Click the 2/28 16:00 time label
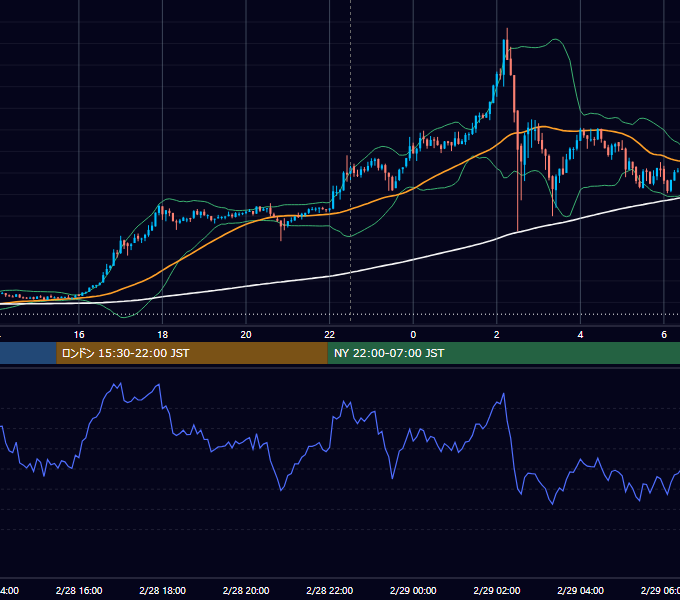680x600 pixels. (79, 590)
